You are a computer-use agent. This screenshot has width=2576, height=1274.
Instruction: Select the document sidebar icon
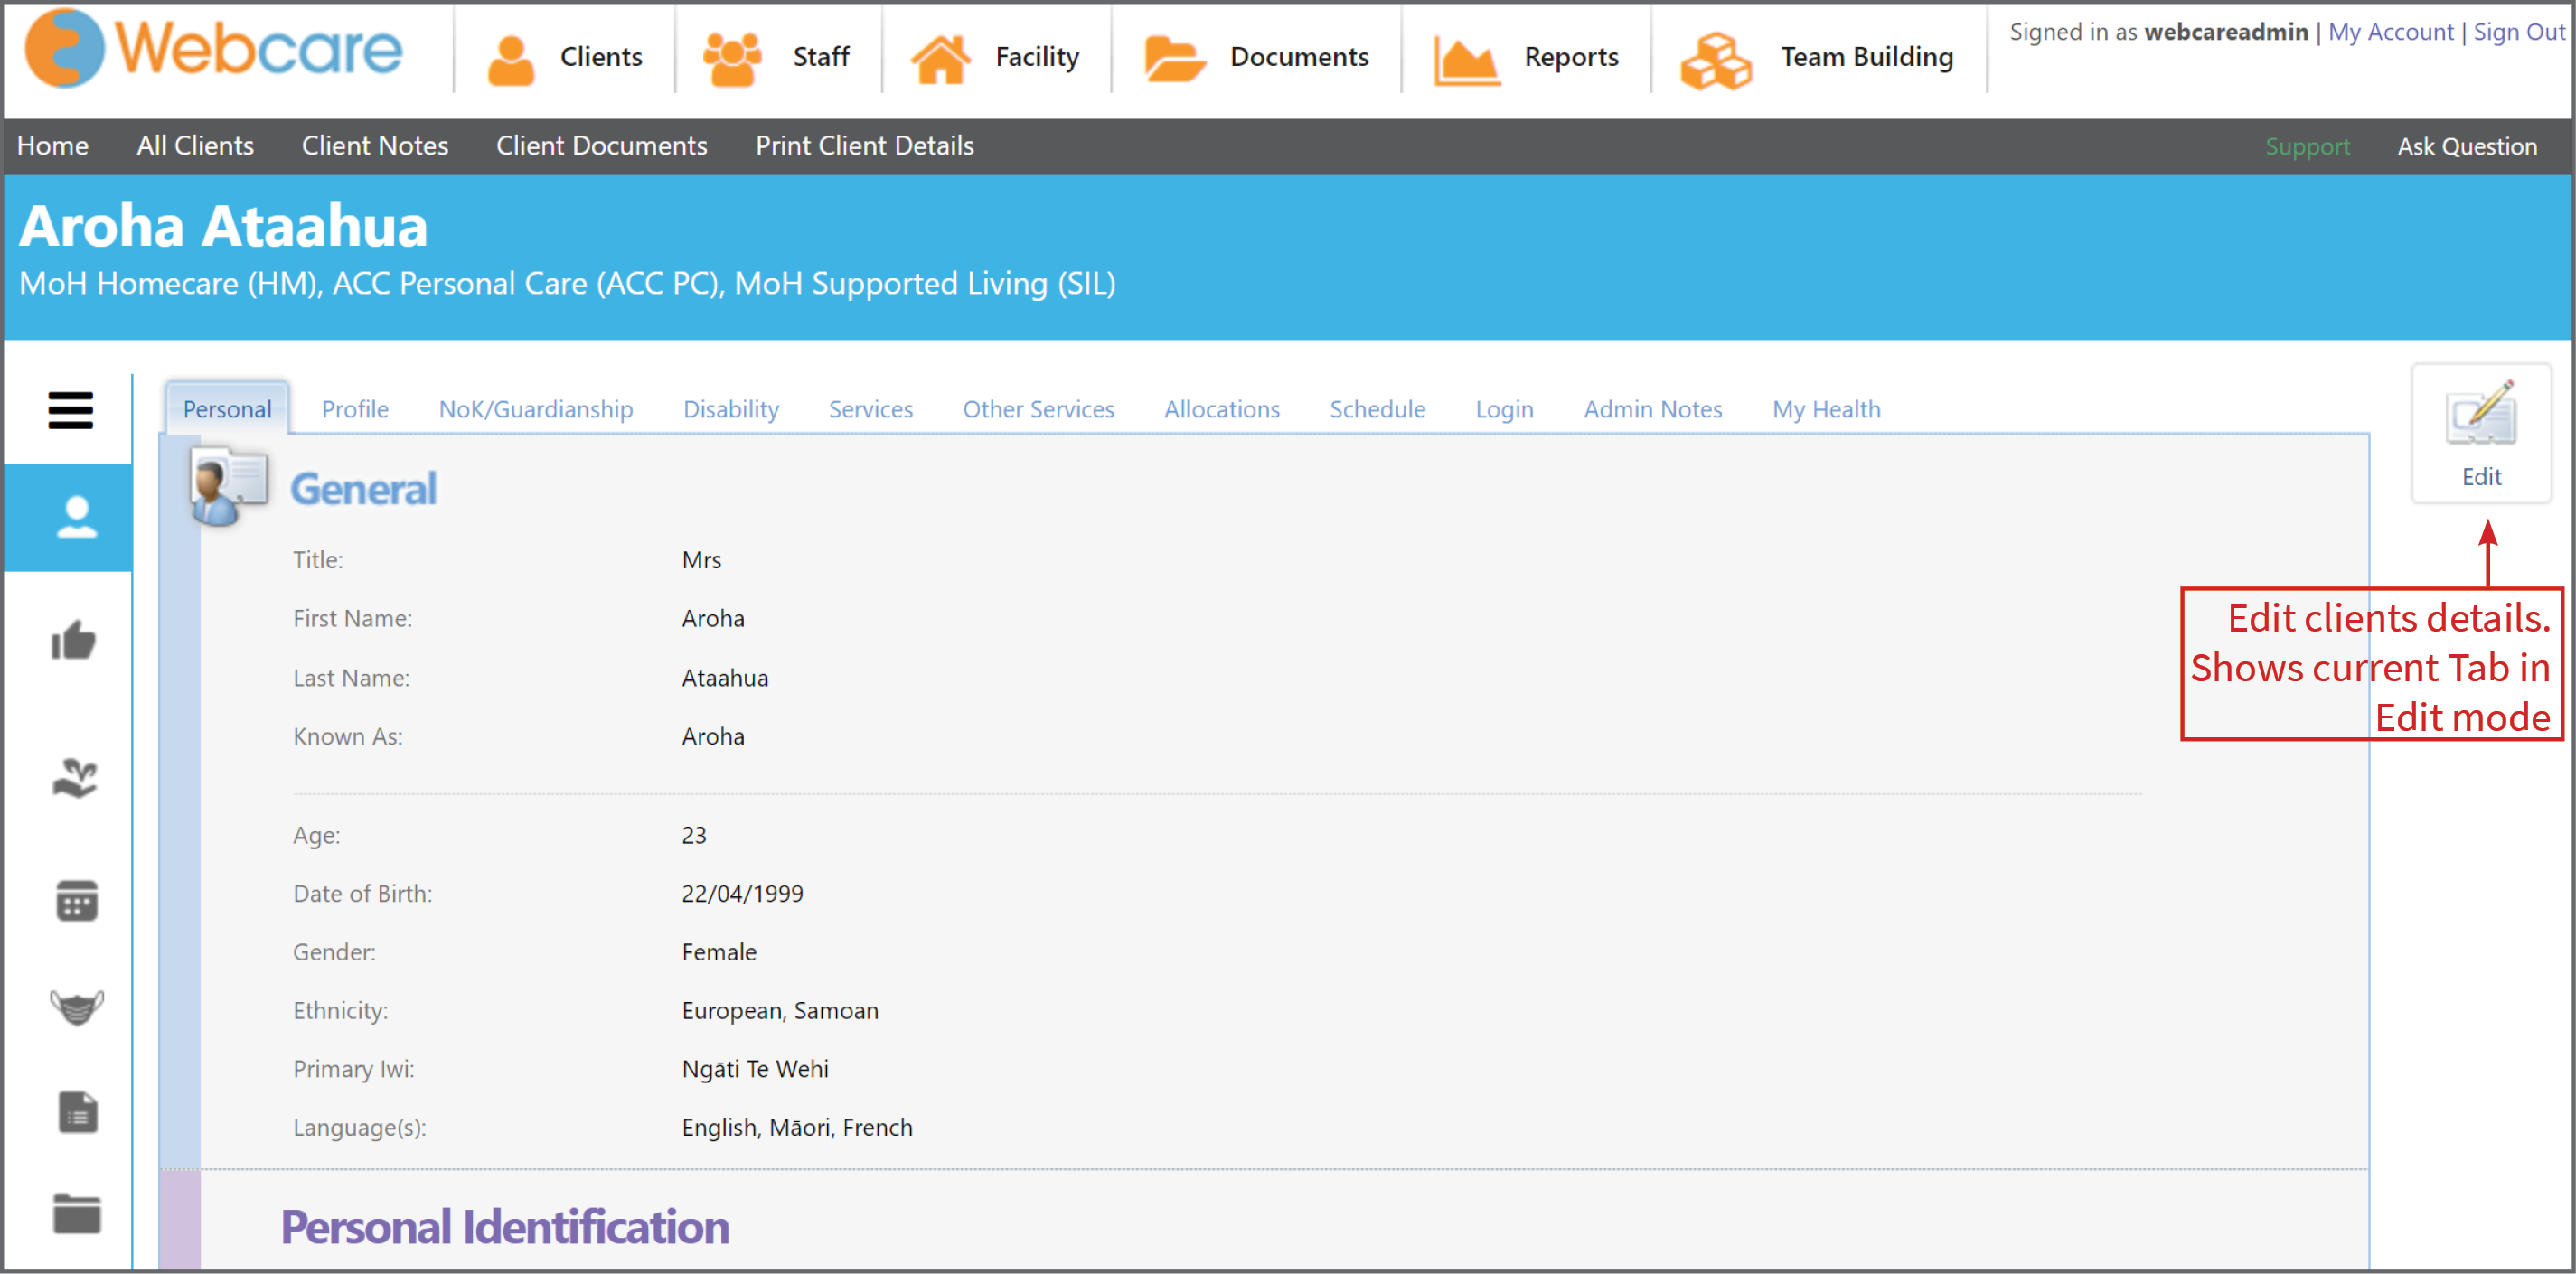[x=77, y=1112]
